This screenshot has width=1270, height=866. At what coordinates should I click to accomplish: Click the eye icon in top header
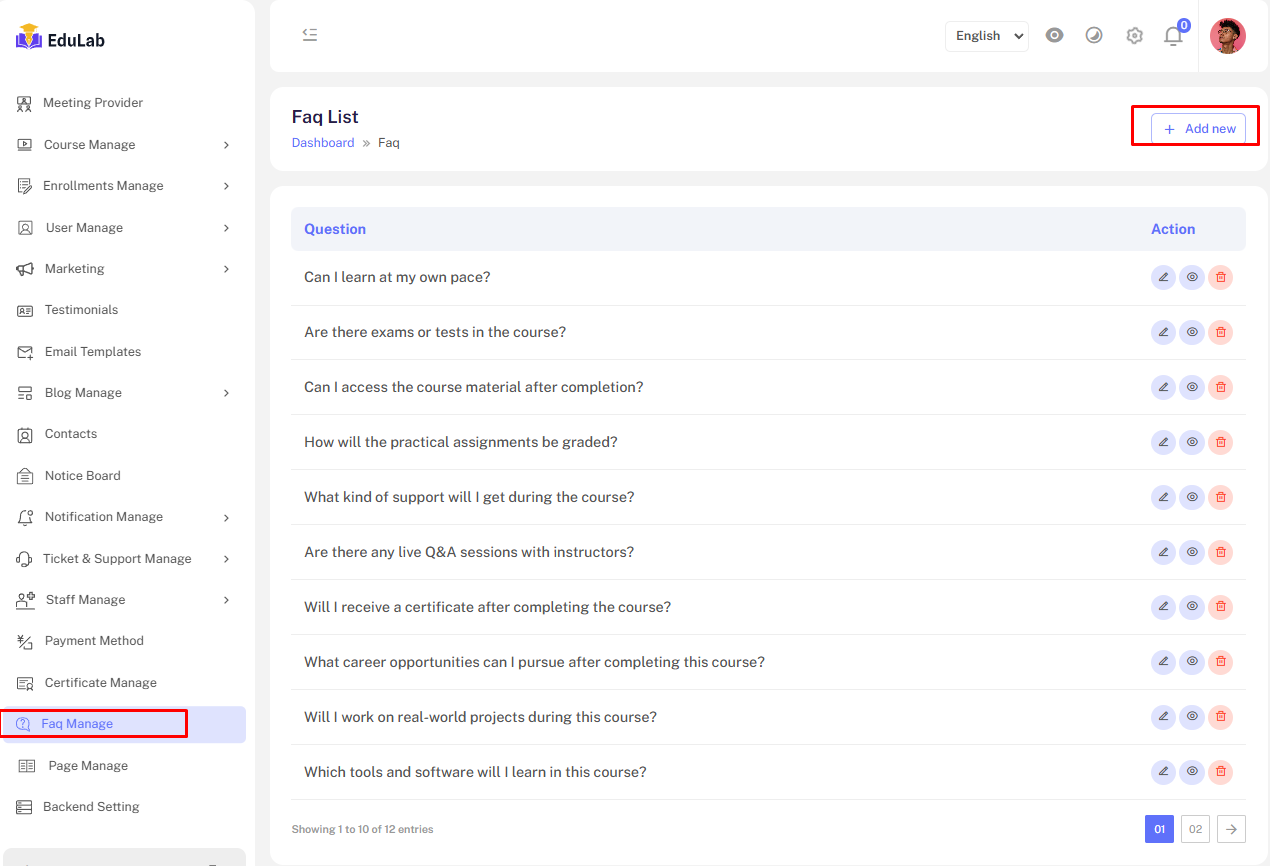pos(1054,36)
